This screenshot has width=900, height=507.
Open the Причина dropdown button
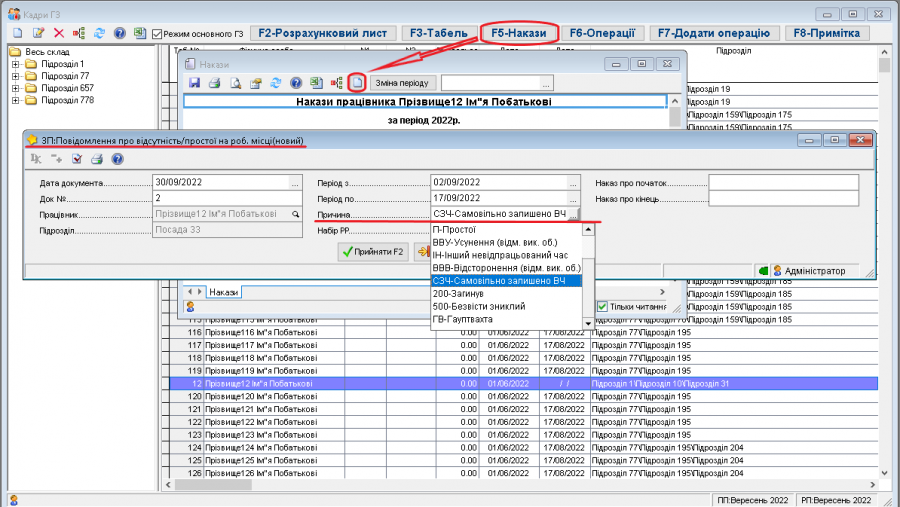tap(573, 214)
